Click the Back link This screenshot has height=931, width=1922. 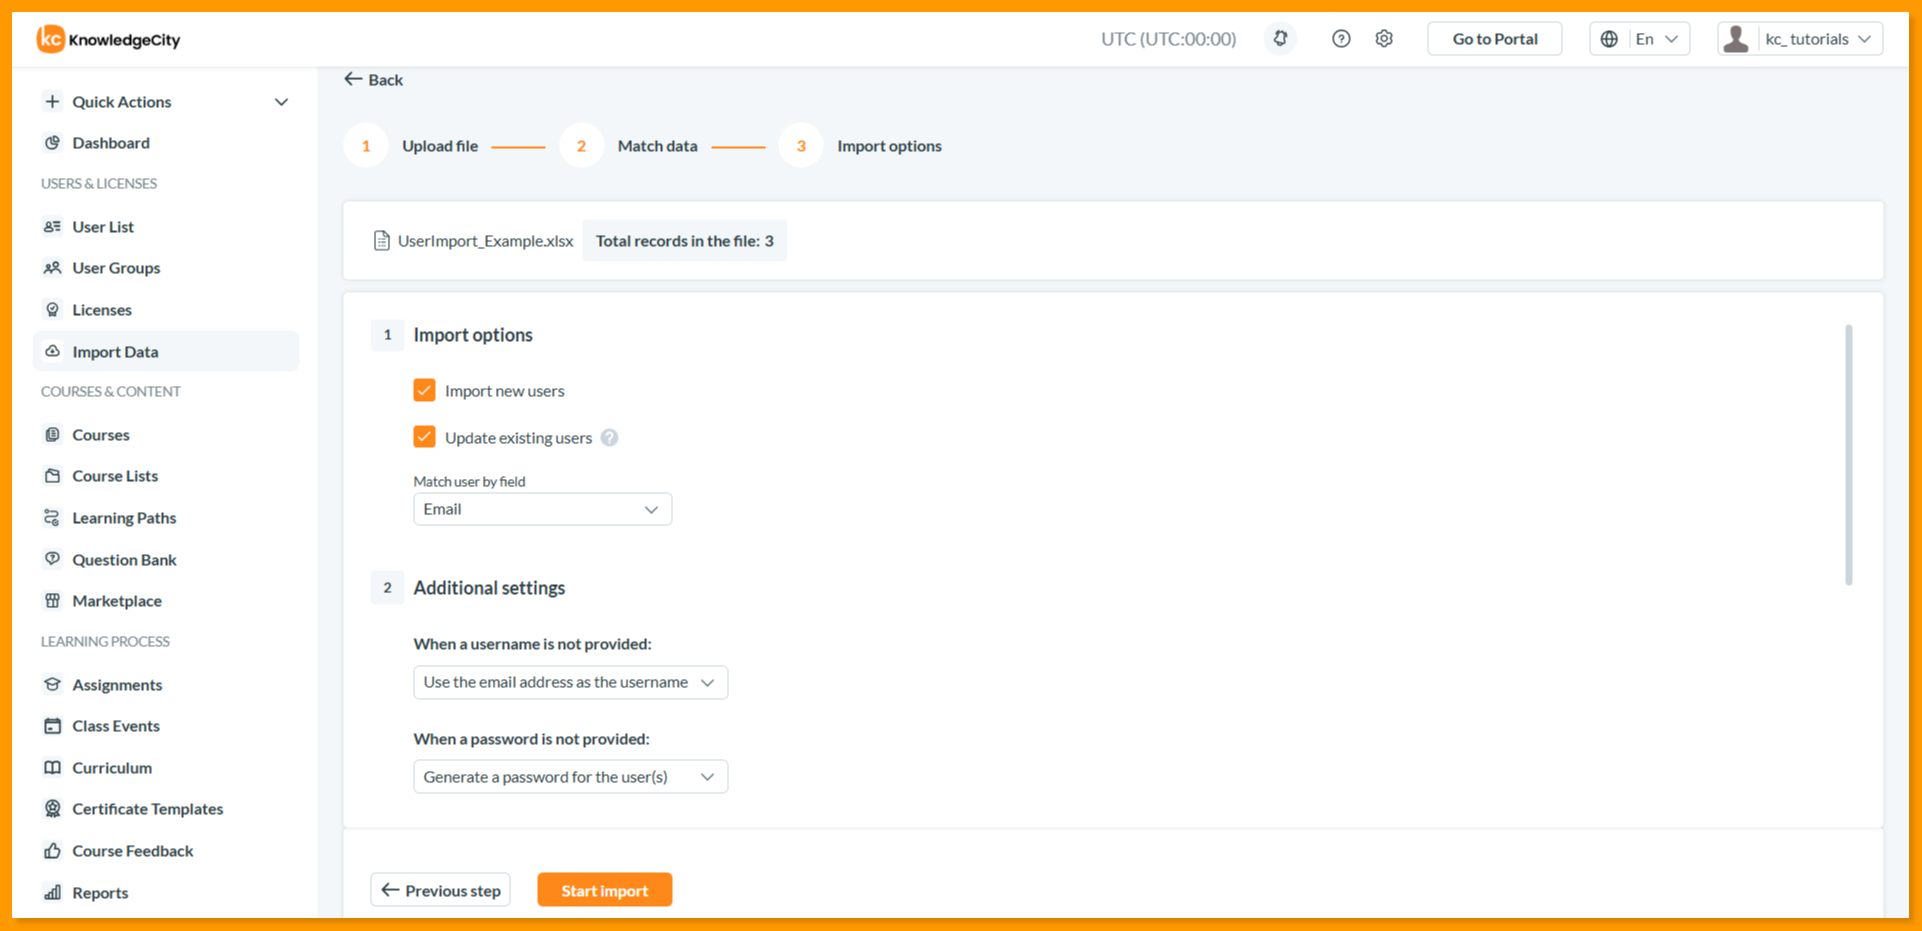tap(374, 80)
